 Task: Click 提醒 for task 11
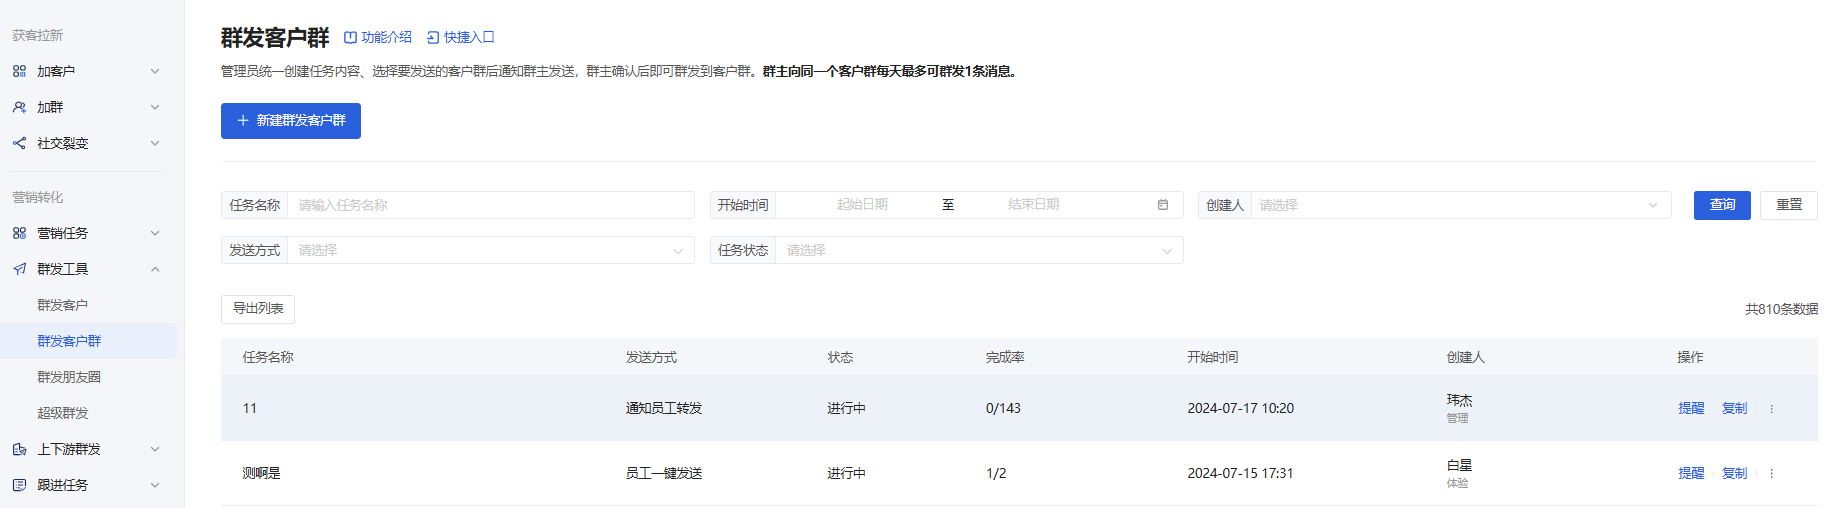(1691, 408)
